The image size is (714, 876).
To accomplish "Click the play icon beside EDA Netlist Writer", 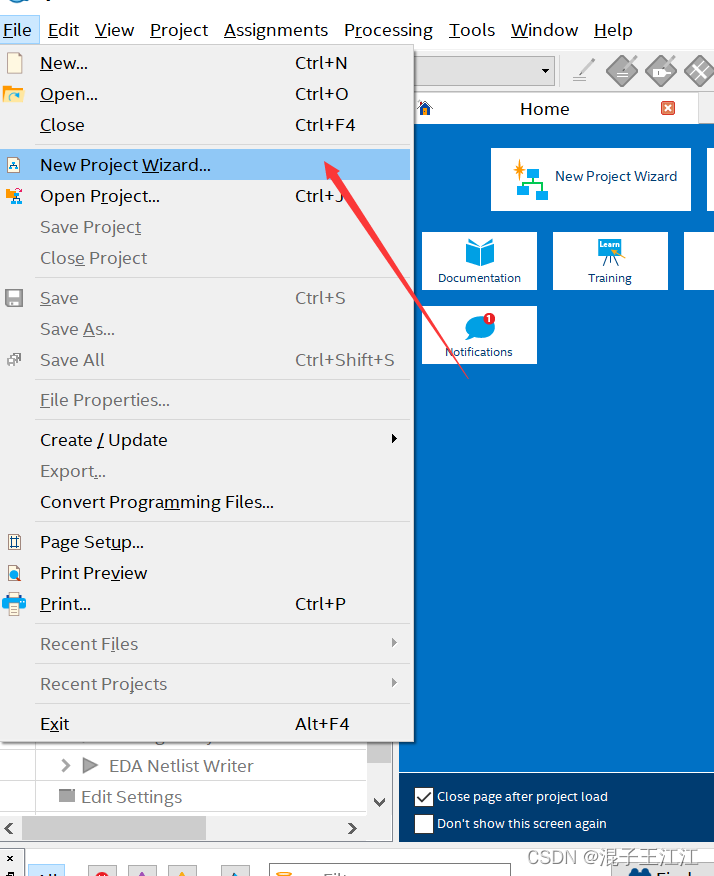I will click(x=90, y=765).
